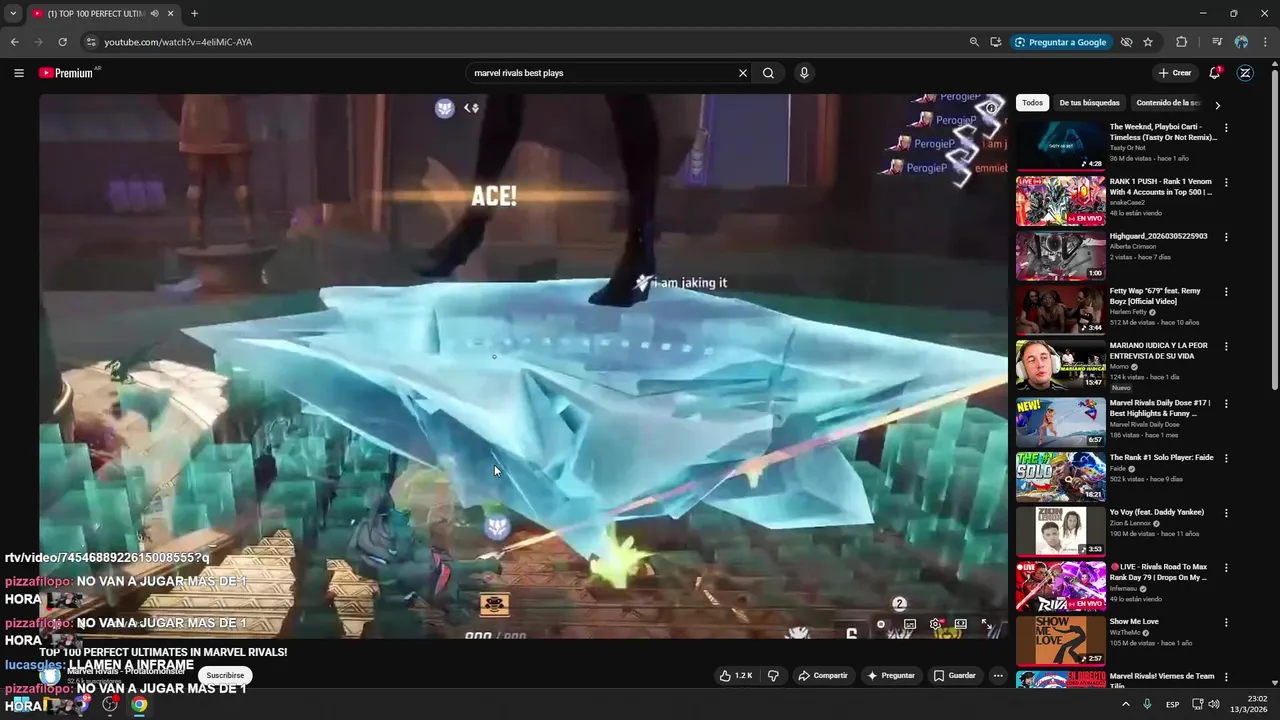Open options for Highguard video
Viewport: 1280px width, 720px height.
[x=1226, y=238]
